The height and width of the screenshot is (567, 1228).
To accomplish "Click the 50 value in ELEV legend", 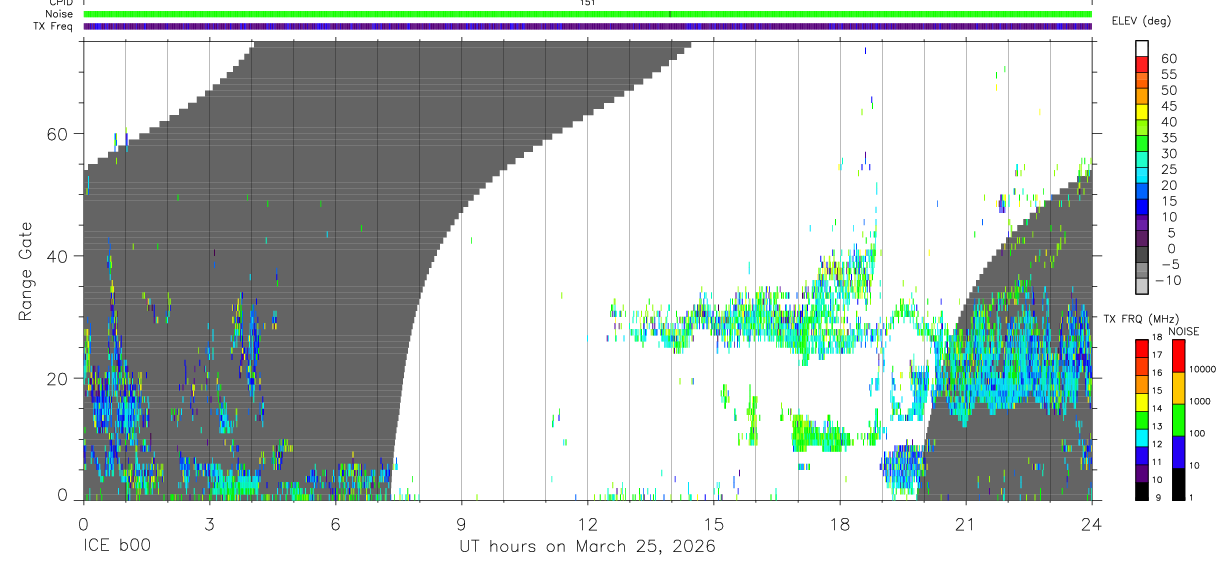I will click(1168, 91).
